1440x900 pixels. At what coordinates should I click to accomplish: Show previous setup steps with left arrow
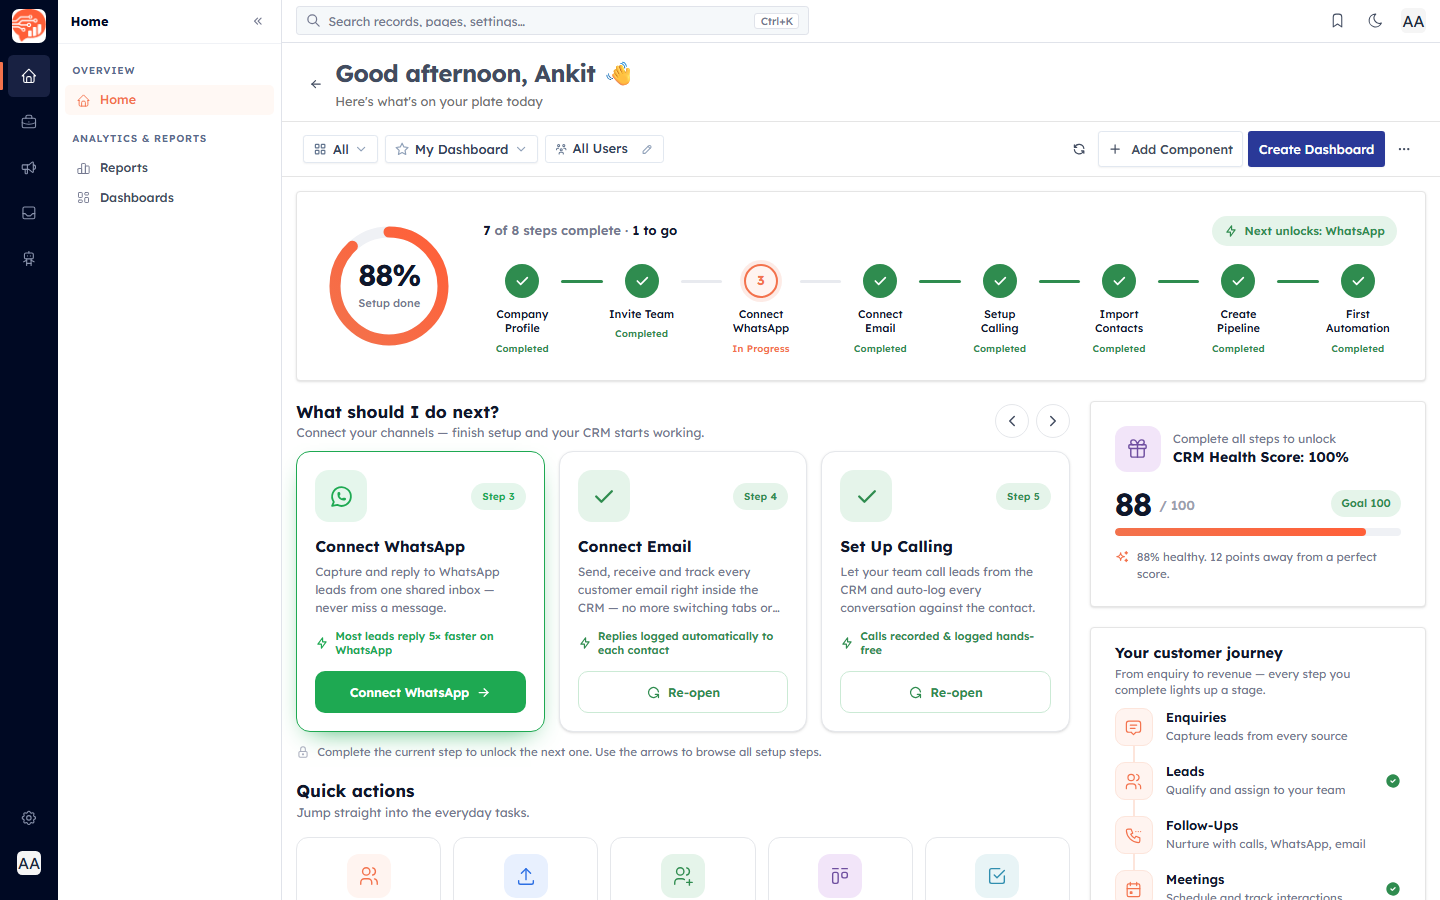click(x=1012, y=421)
